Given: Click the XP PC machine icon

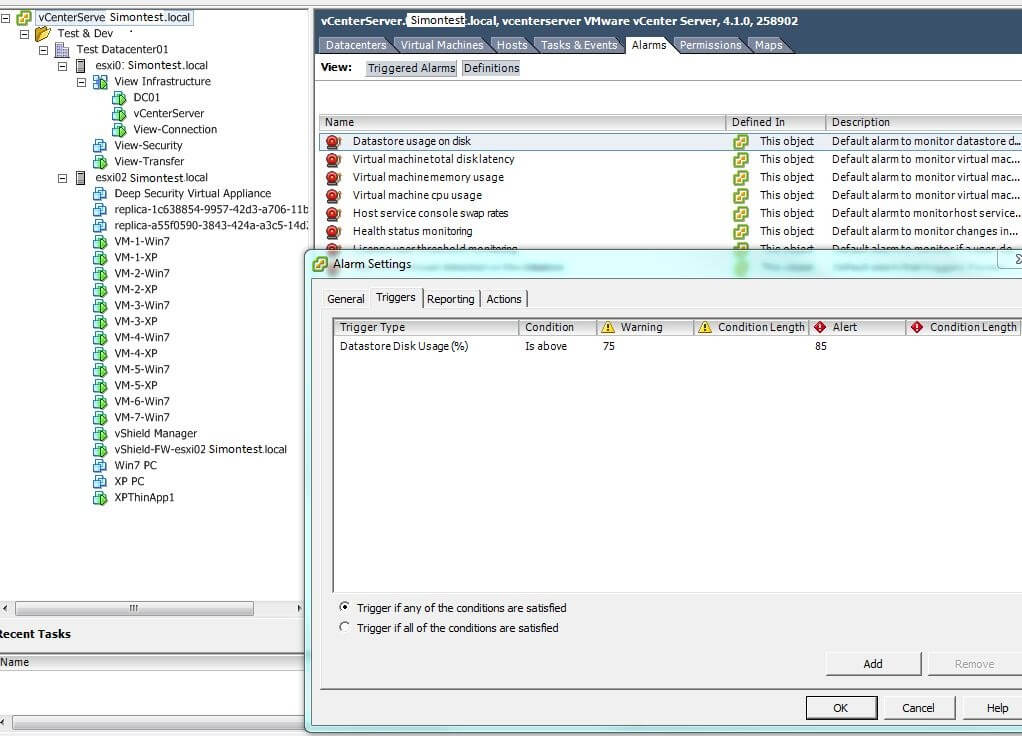Looking at the screenshot, I should [x=100, y=481].
